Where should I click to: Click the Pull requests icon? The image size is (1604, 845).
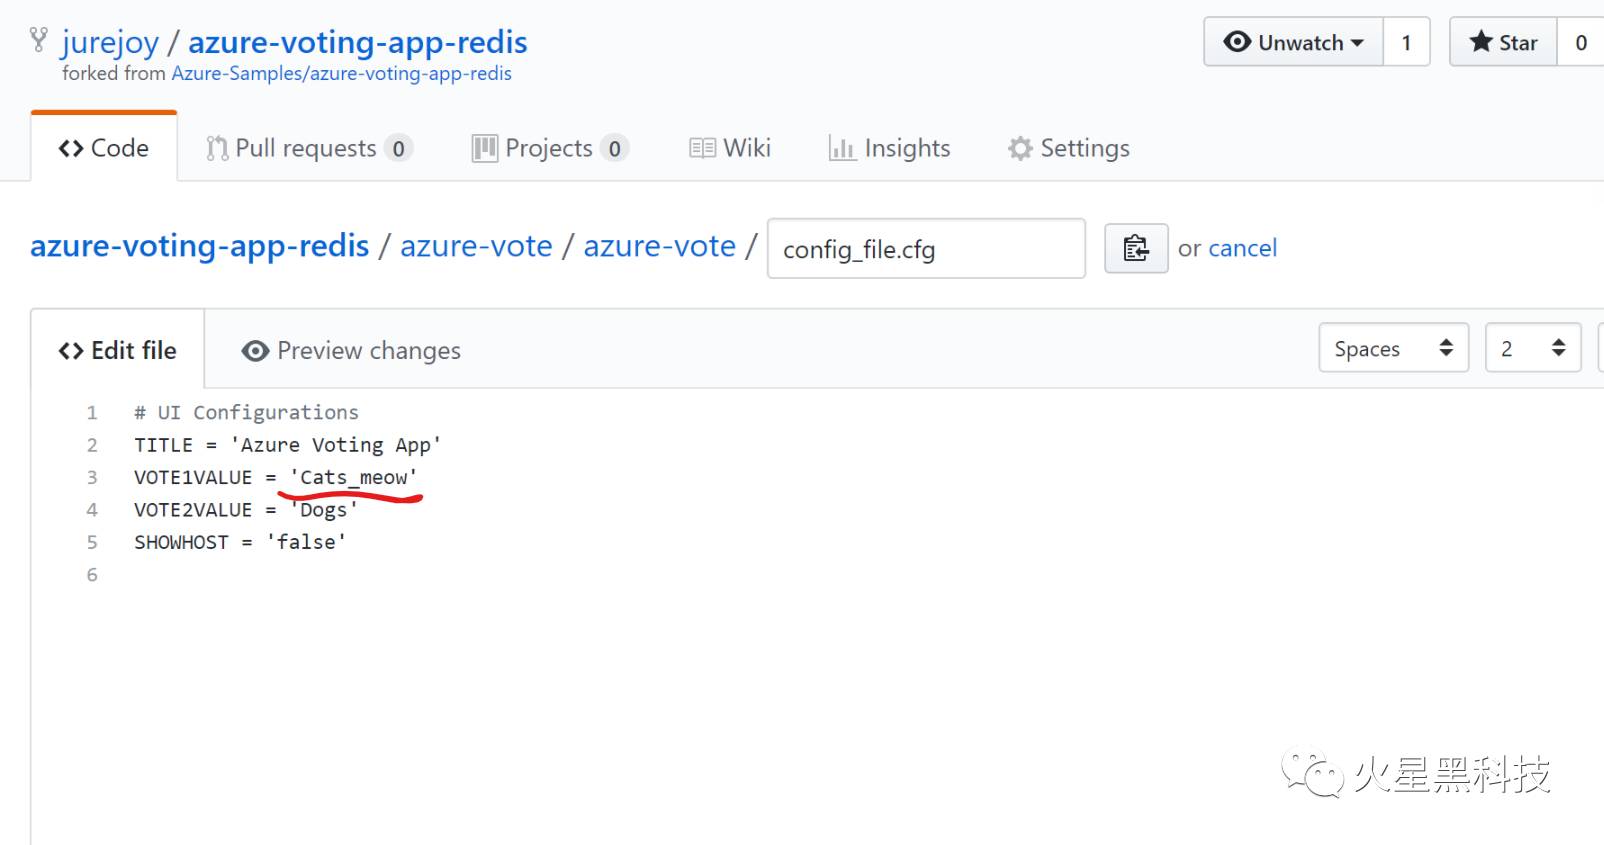(x=217, y=148)
